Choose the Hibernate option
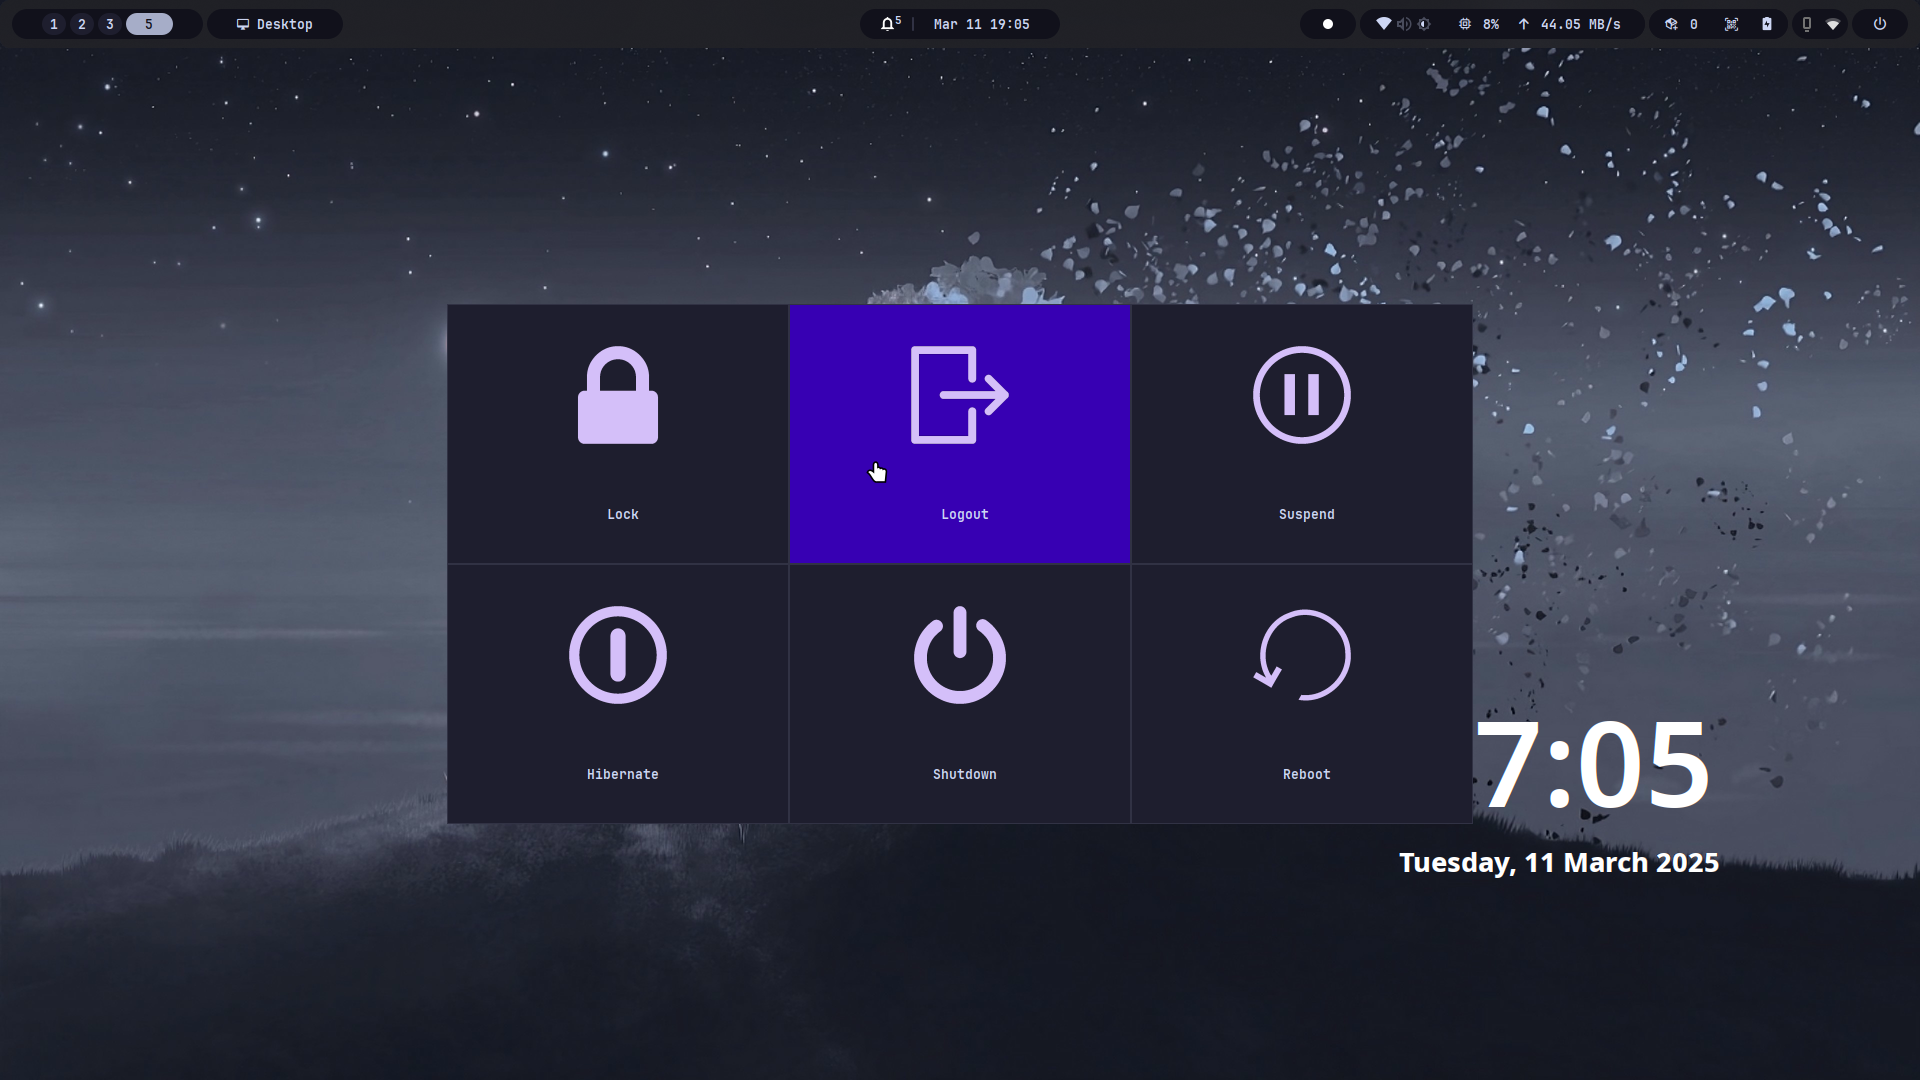This screenshot has height=1080, width=1920. coord(617,693)
